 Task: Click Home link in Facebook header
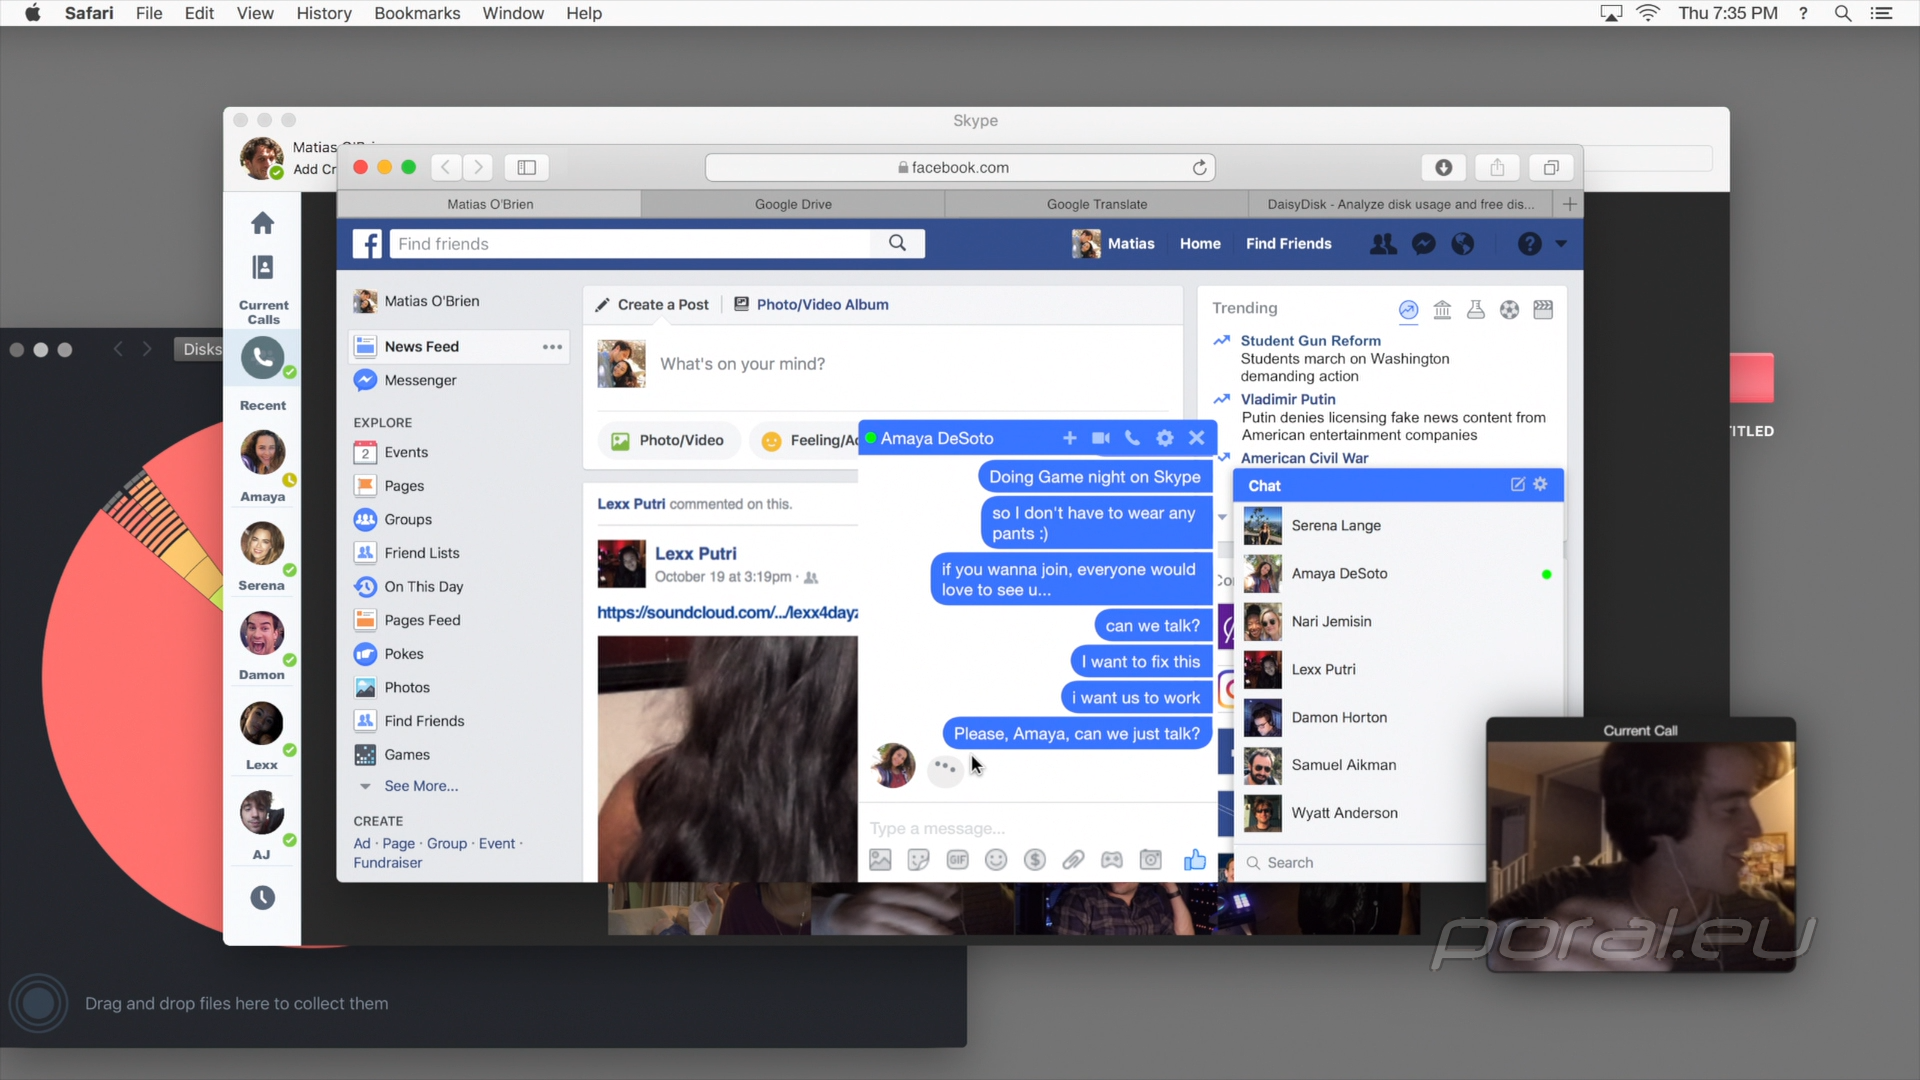coord(1200,244)
